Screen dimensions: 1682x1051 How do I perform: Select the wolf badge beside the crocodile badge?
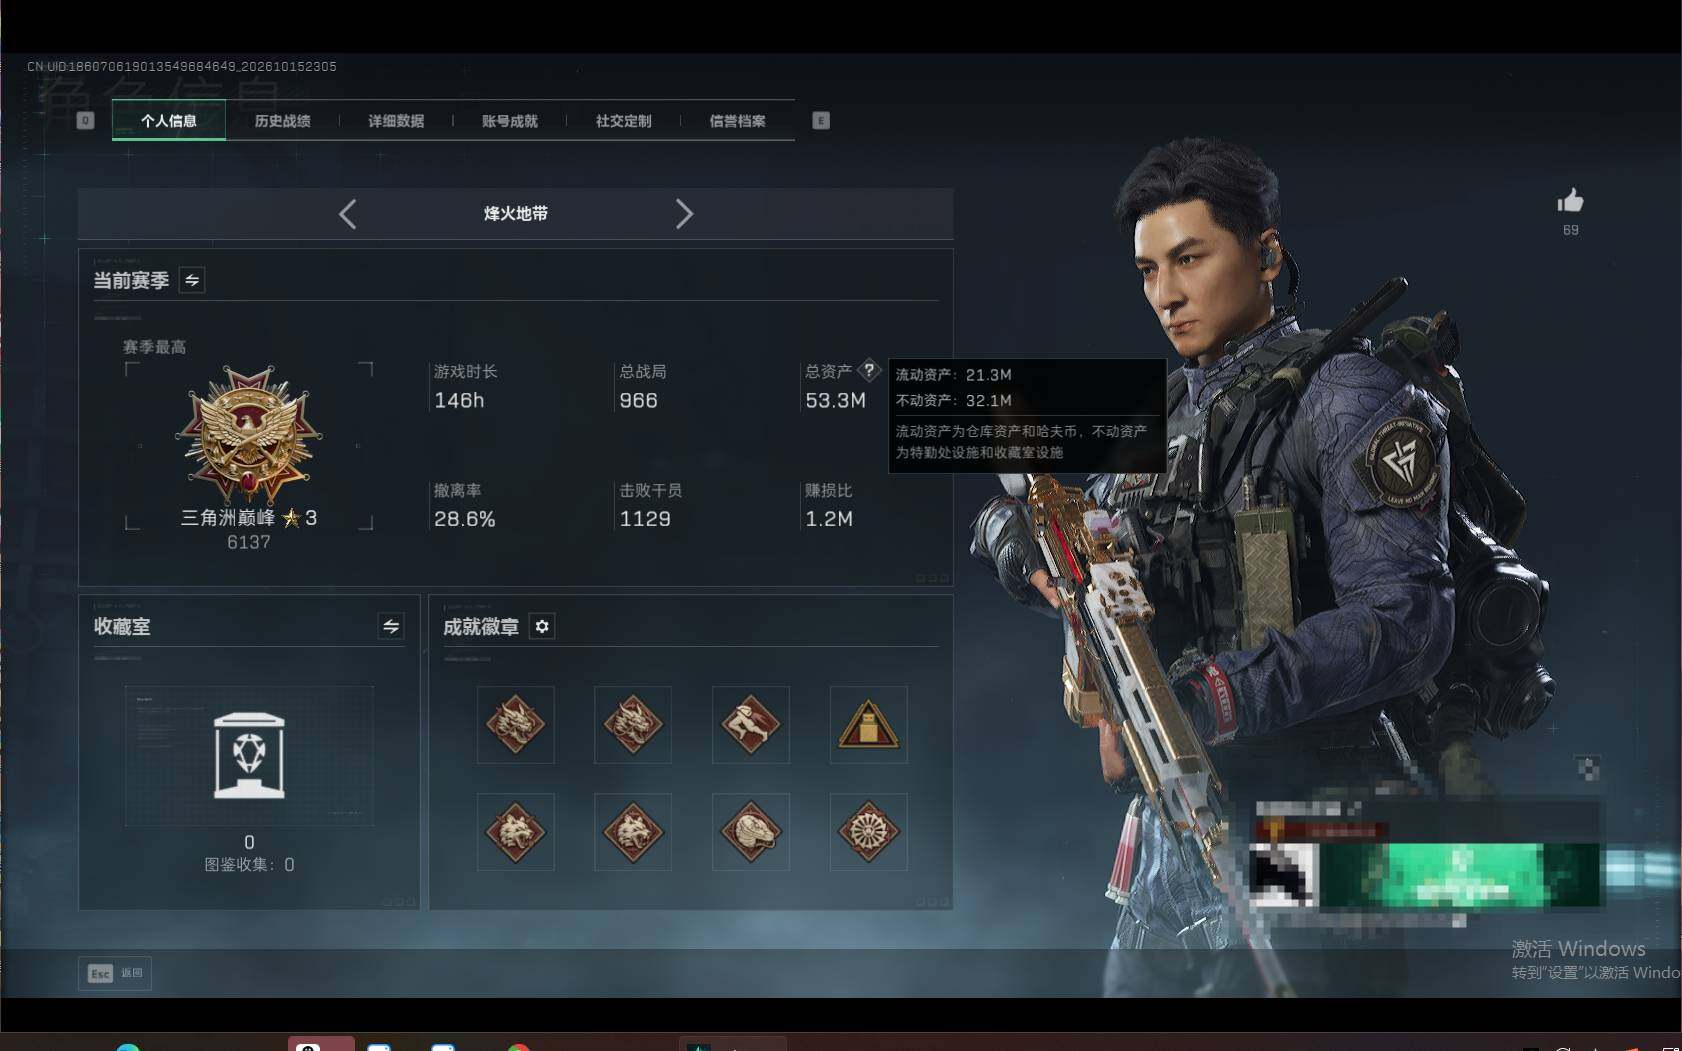pyautogui.click(x=633, y=832)
